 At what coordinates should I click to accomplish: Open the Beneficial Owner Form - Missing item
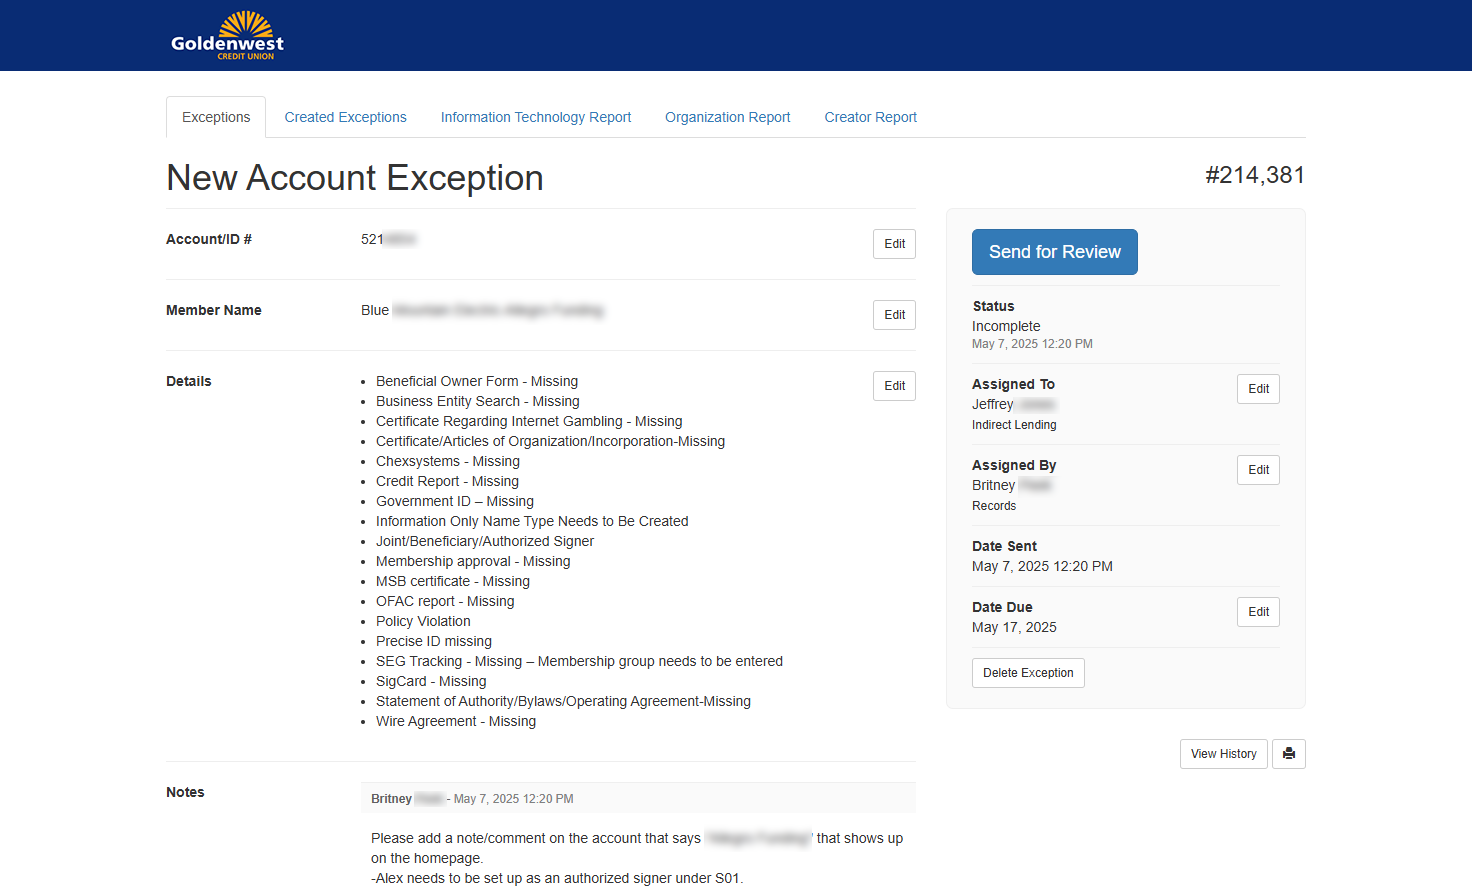pos(477,381)
